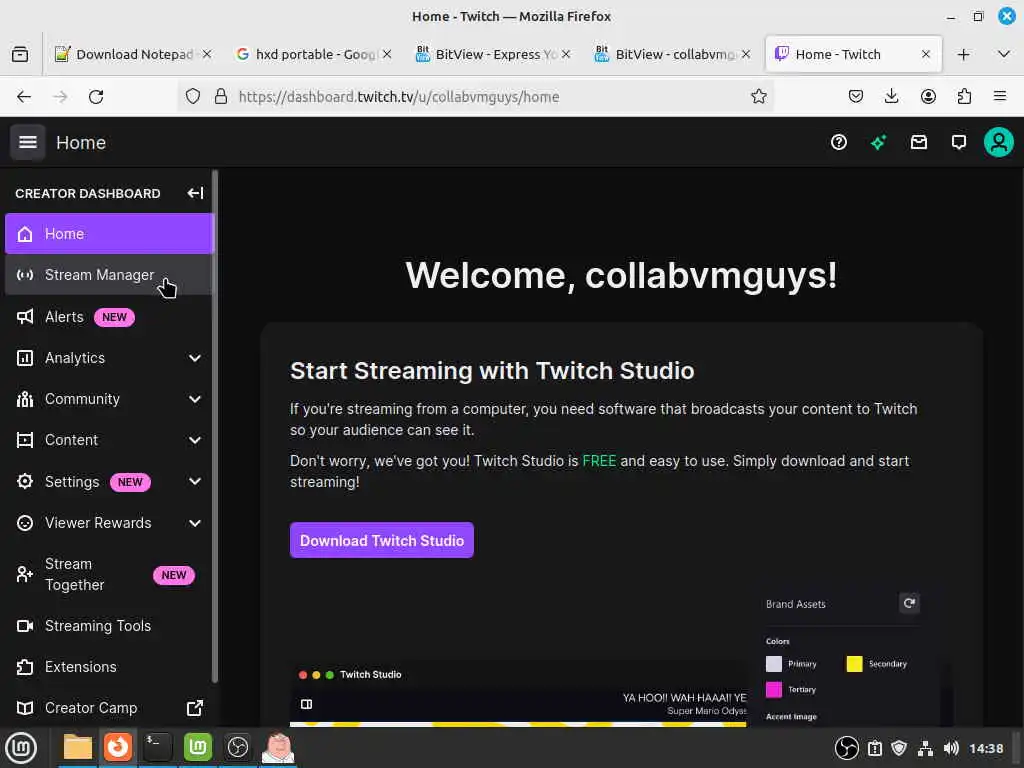Close the hxd portable tab

(x=387, y=54)
